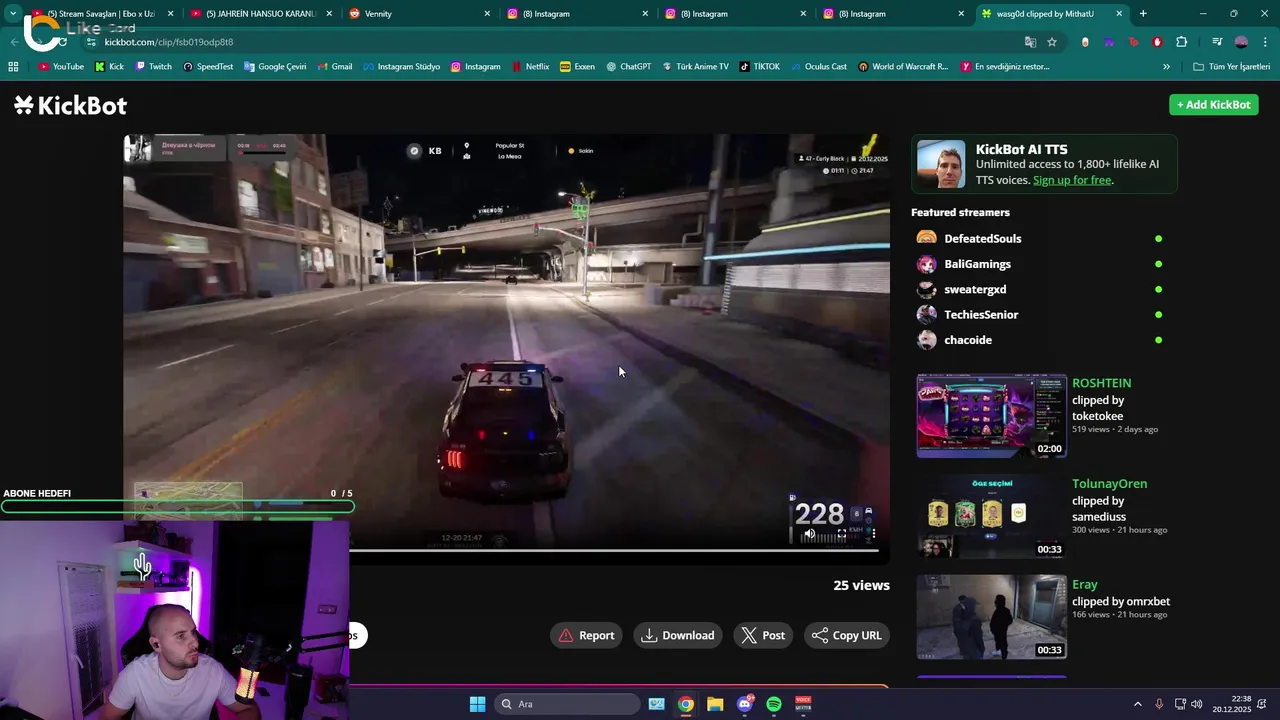Enter fullscreen on the video player
The image size is (1280, 720).
click(841, 534)
